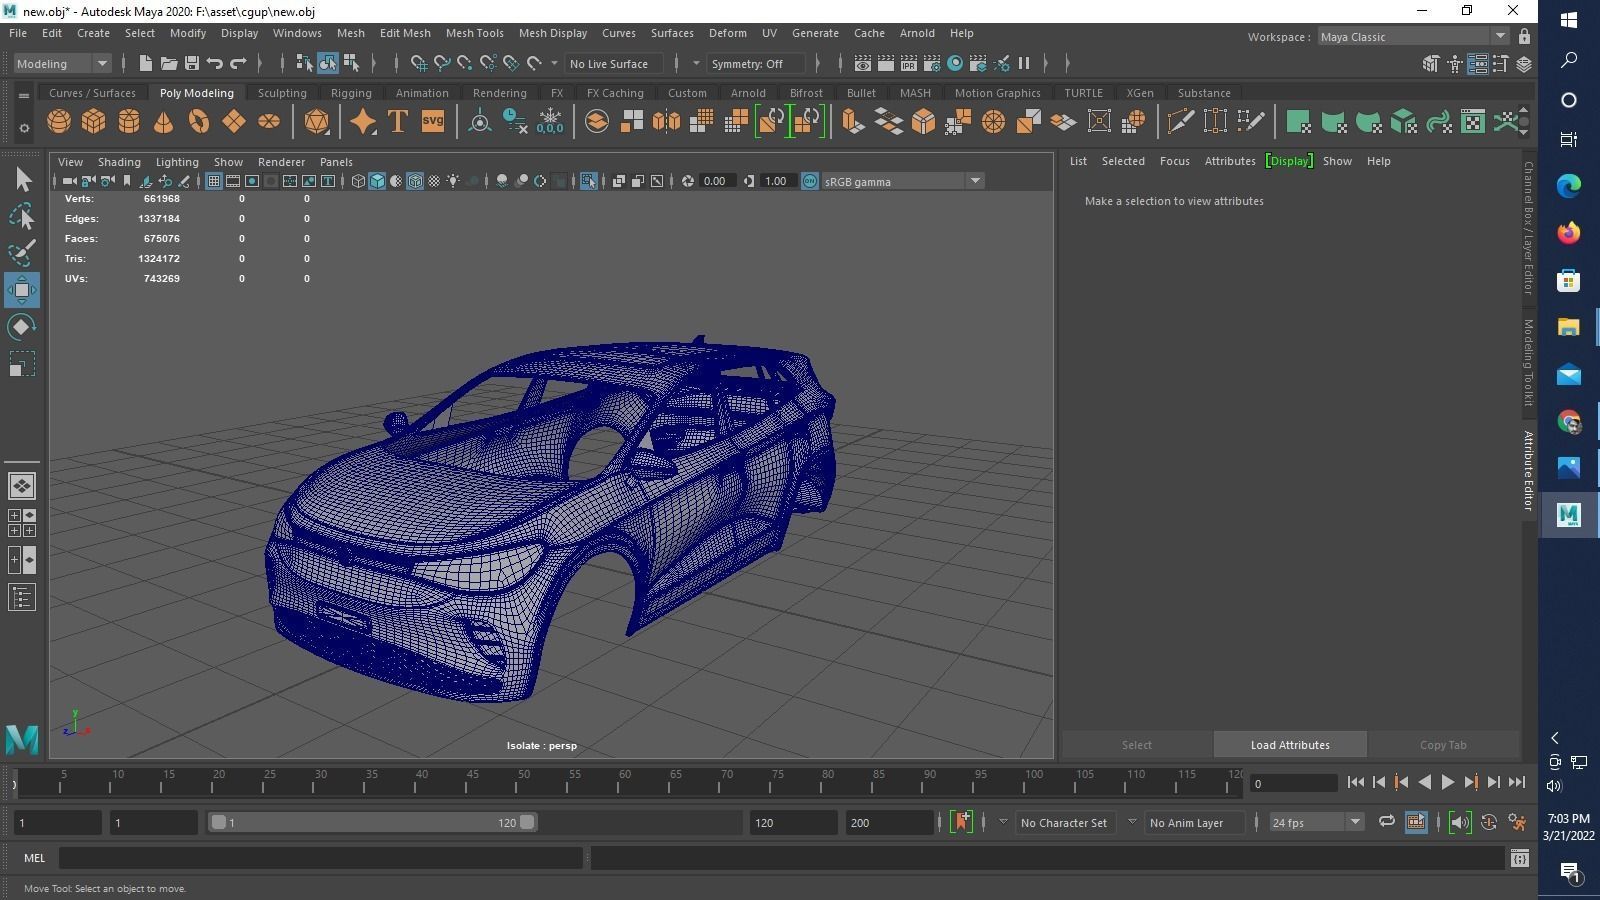Create a polygon cylinder from the shelf
This screenshot has height=900, width=1600.
[x=129, y=122]
